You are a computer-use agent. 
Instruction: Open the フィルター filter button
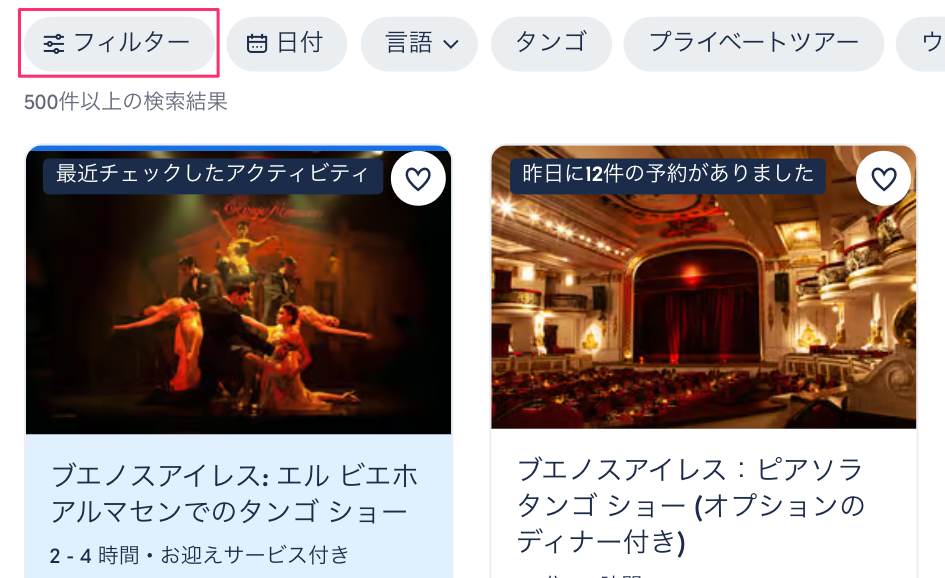point(119,43)
